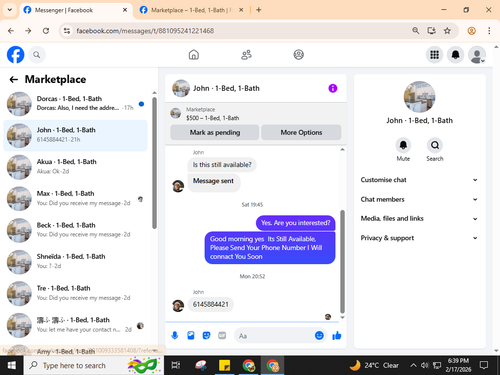Open the account profile avatar menu
Viewport: 500px width, 375px height.
[477, 55]
